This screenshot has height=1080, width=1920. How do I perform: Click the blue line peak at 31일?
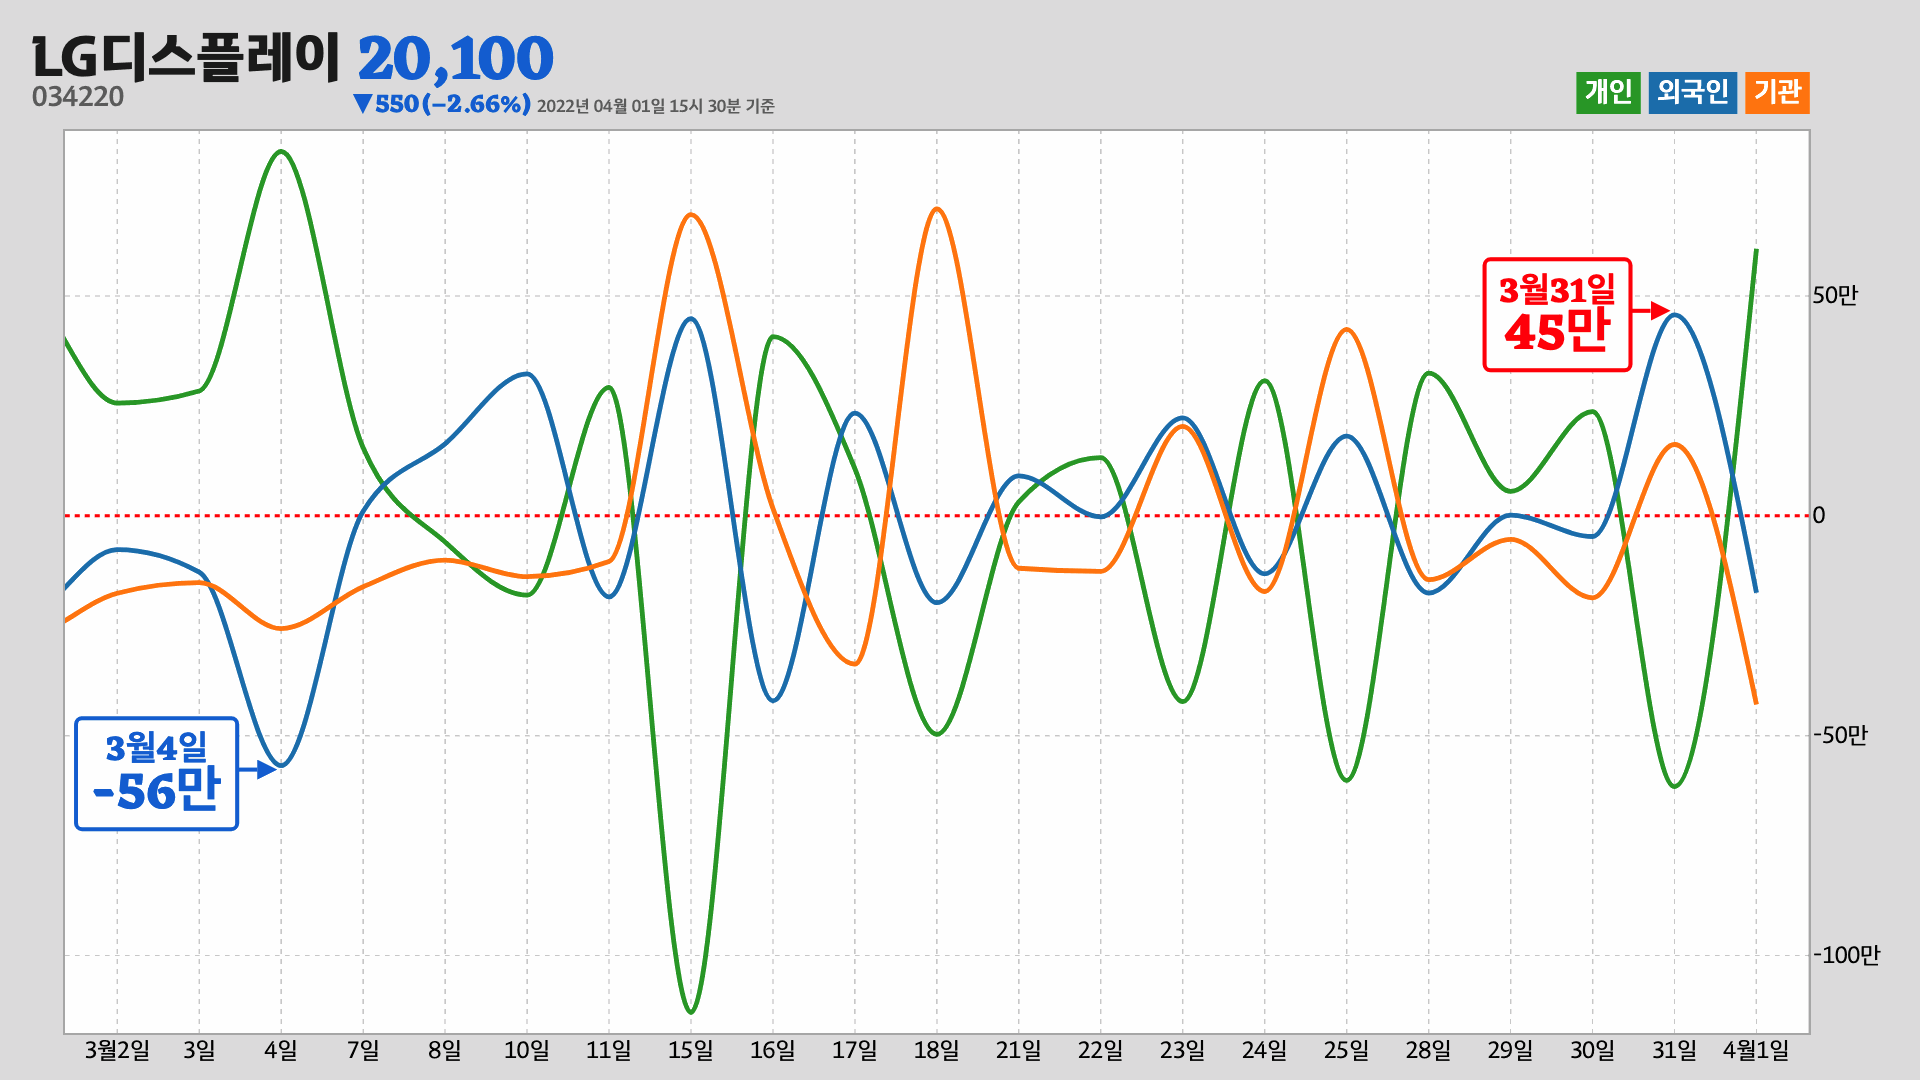coord(1675,315)
